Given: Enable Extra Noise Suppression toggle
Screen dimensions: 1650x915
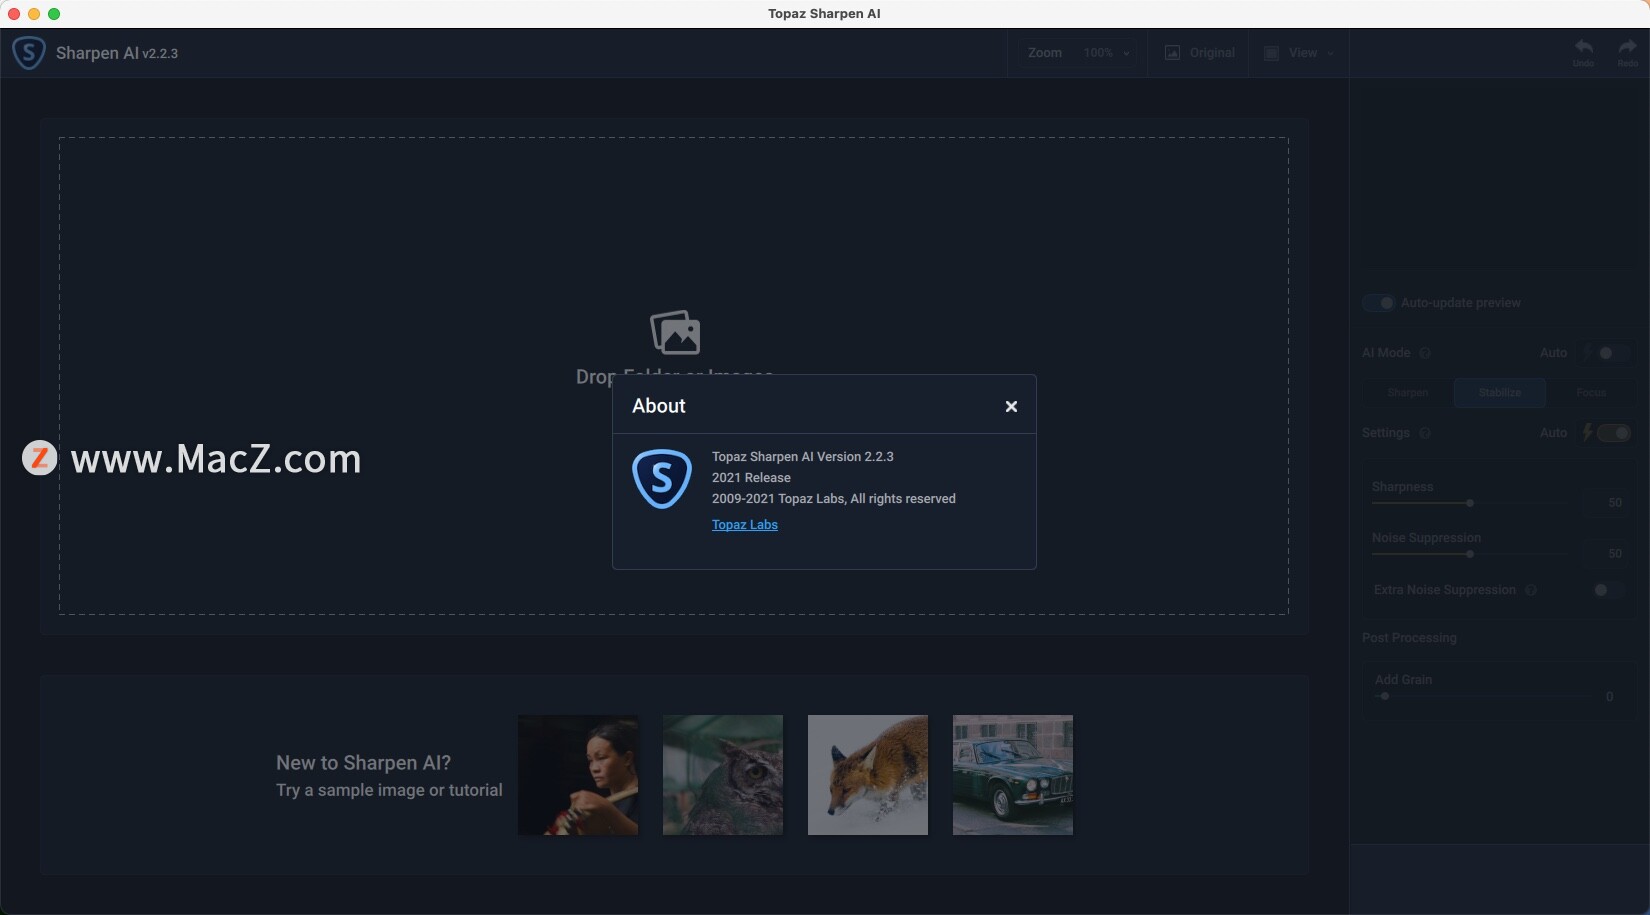Looking at the screenshot, I should 1607,590.
